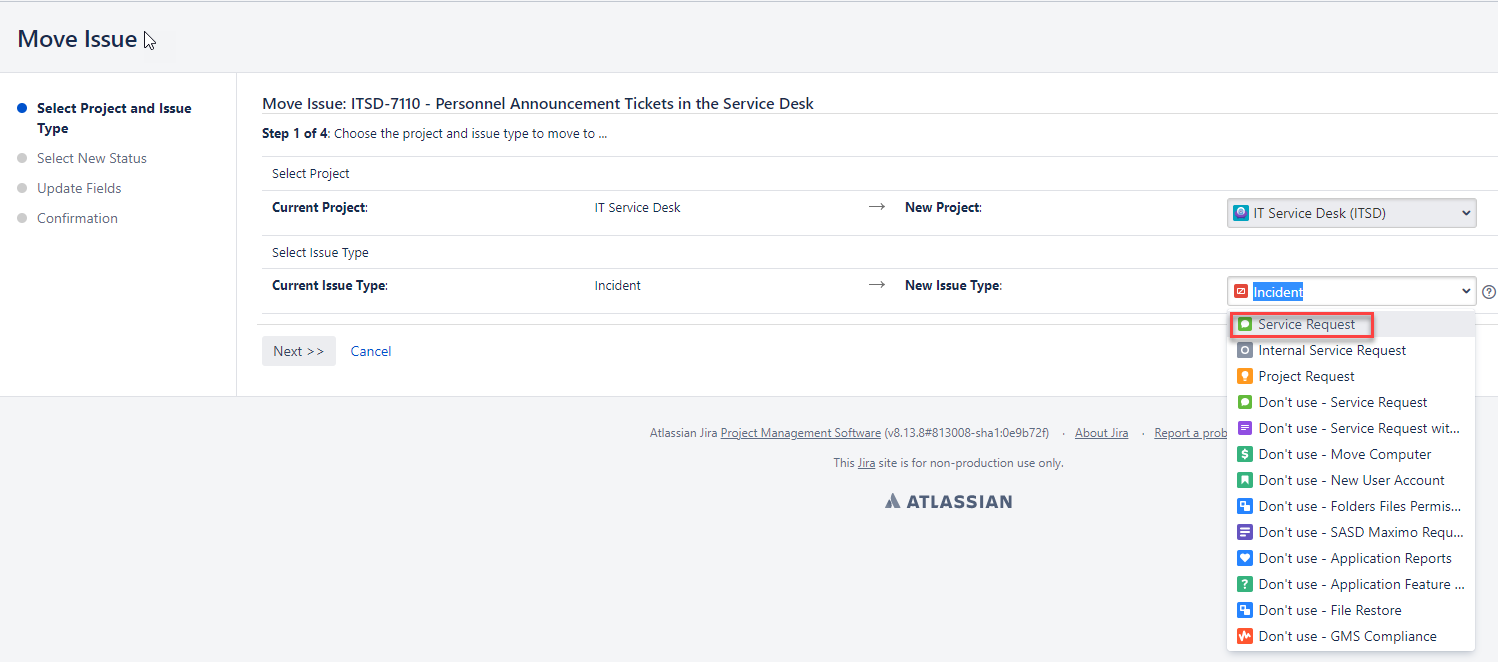Click the orange Project Request lightbulb icon
This screenshot has width=1498, height=662.
(1245, 376)
